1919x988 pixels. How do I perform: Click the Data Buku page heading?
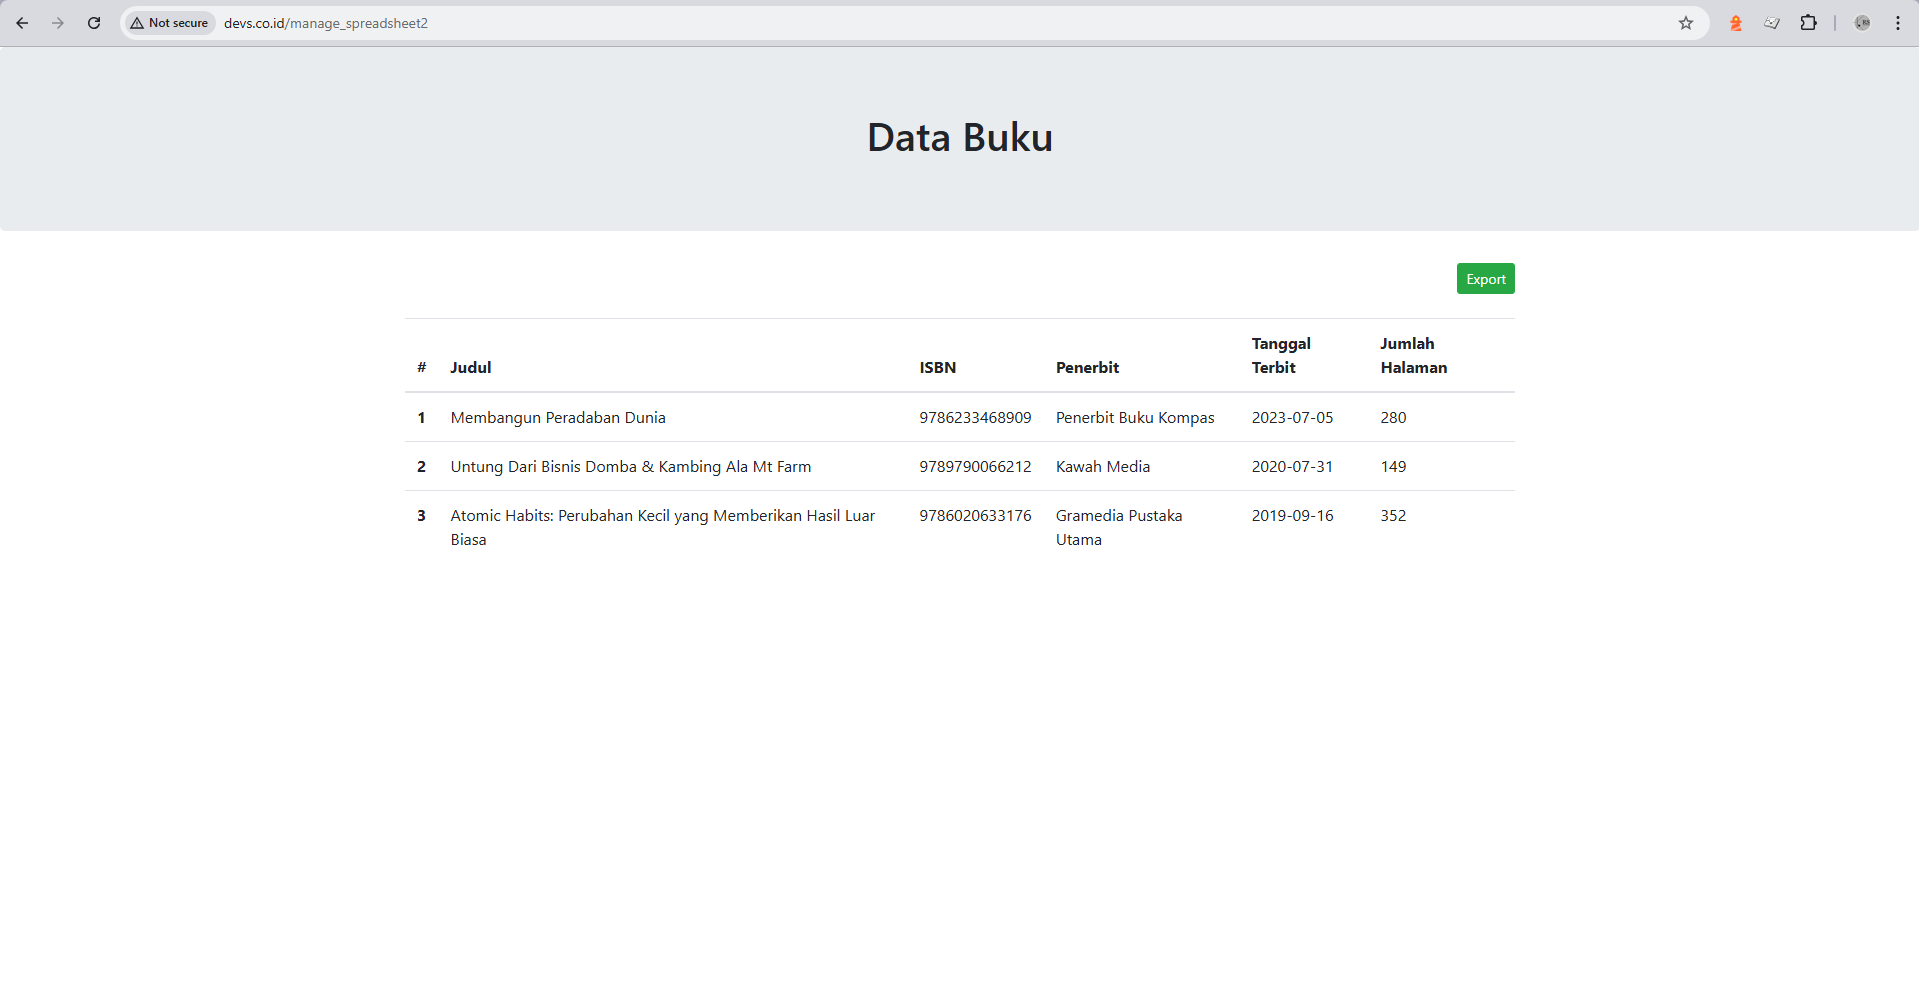point(959,137)
